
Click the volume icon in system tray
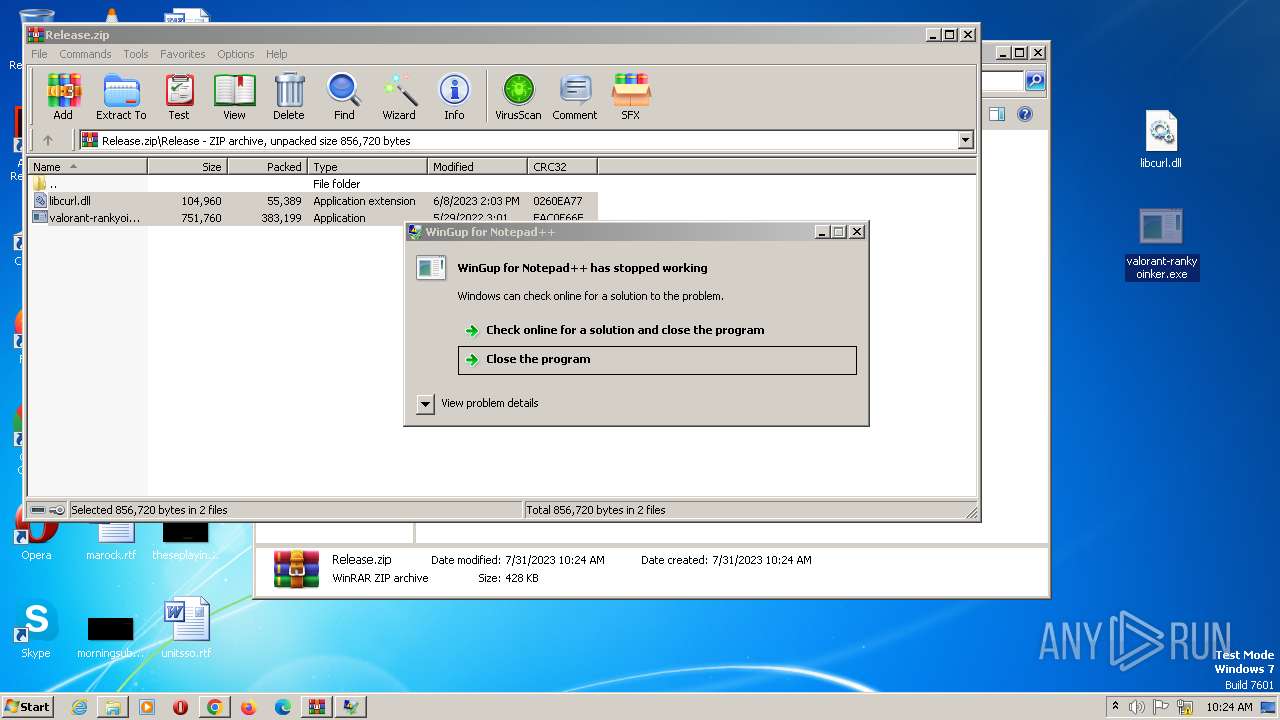pyautogui.click(x=1137, y=707)
